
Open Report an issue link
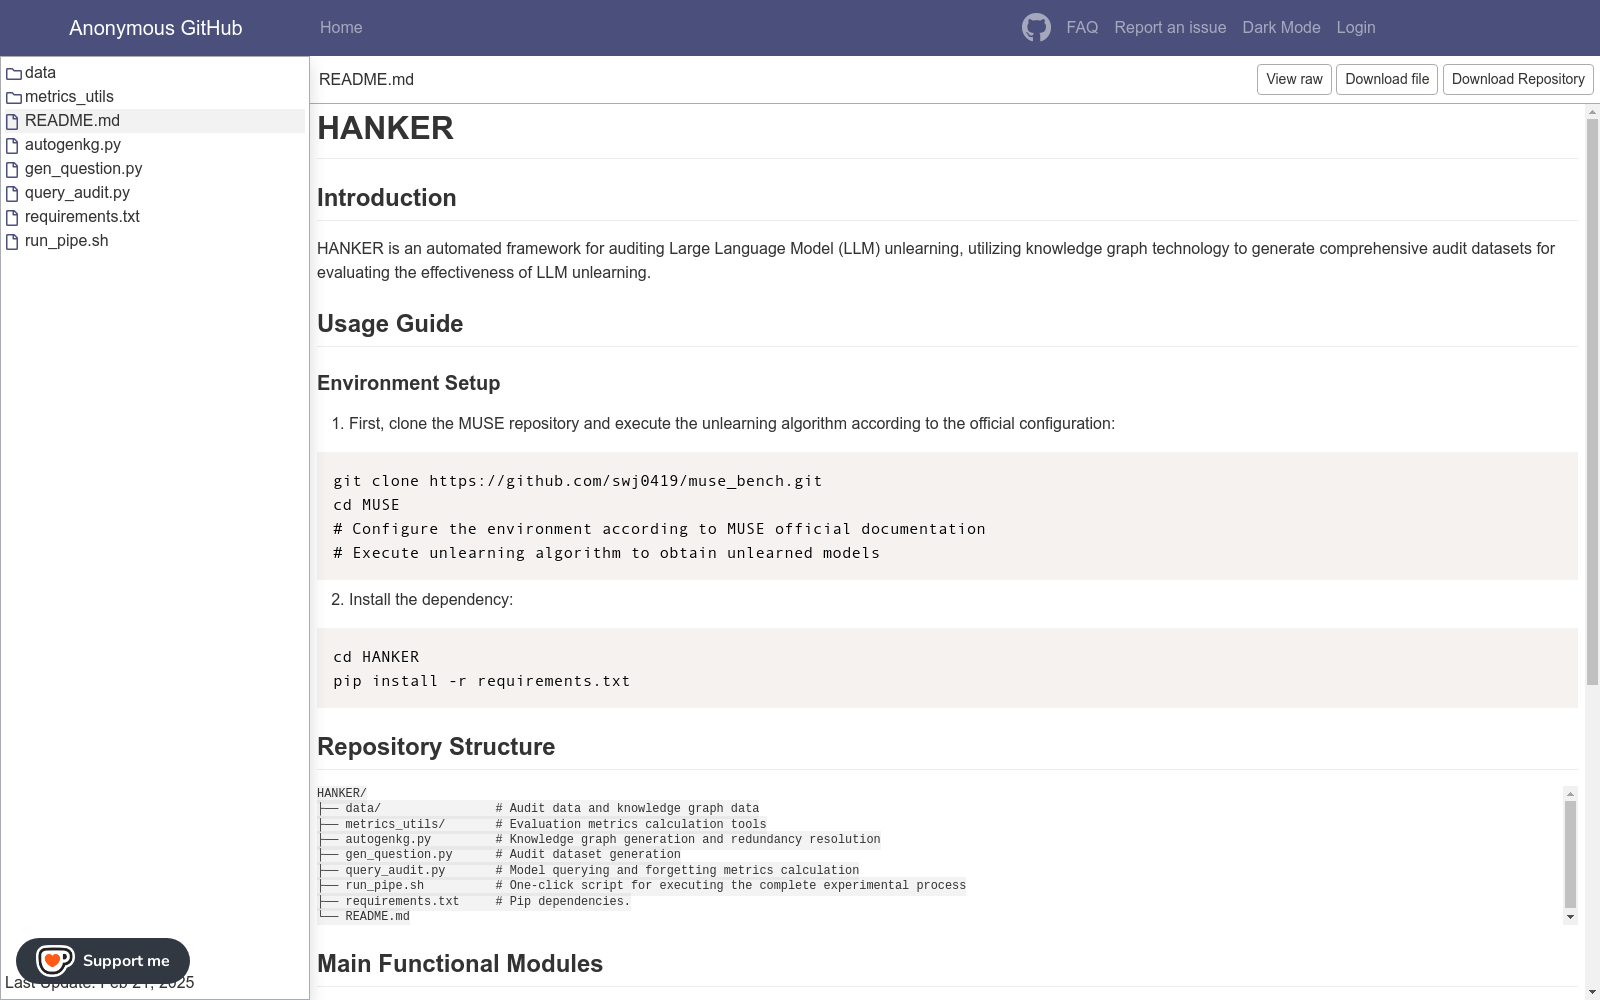[x=1170, y=27]
